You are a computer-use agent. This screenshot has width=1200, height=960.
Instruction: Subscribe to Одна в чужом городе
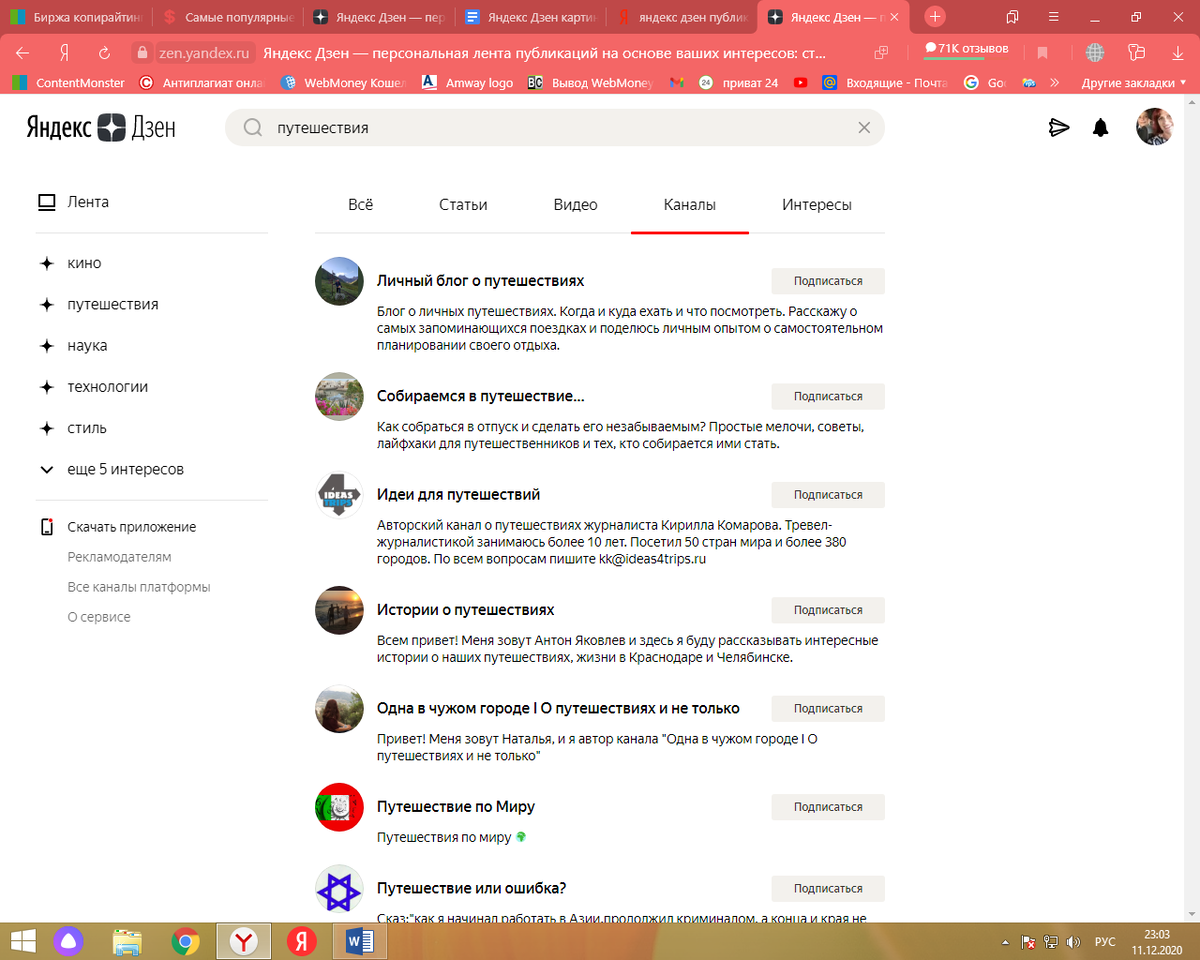(x=828, y=708)
